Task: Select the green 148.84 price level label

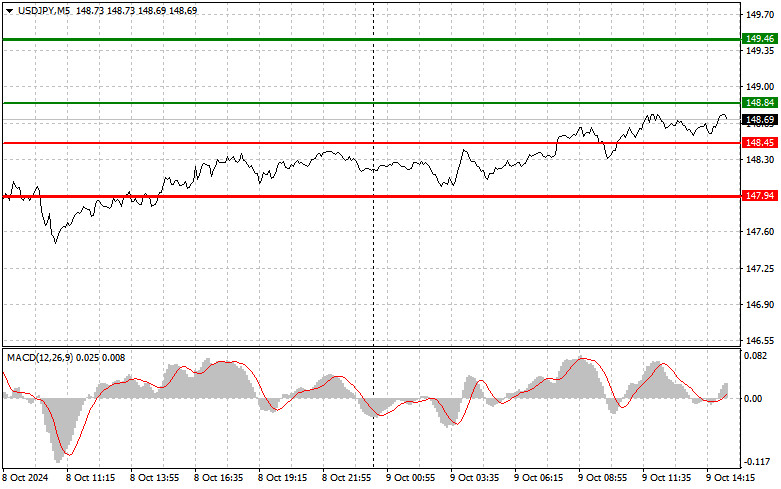Action: pos(760,103)
